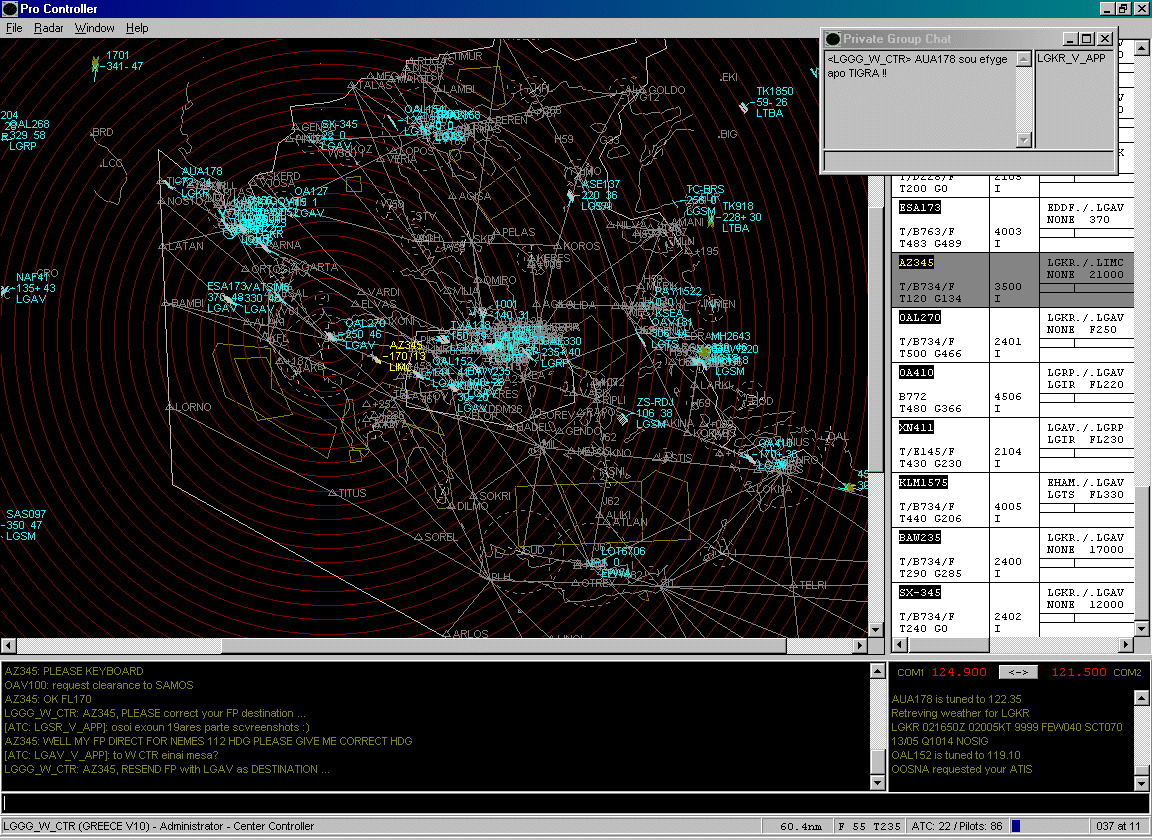This screenshot has width=1152, height=840.
Task: Open the File menu
Action: (14, 28)
